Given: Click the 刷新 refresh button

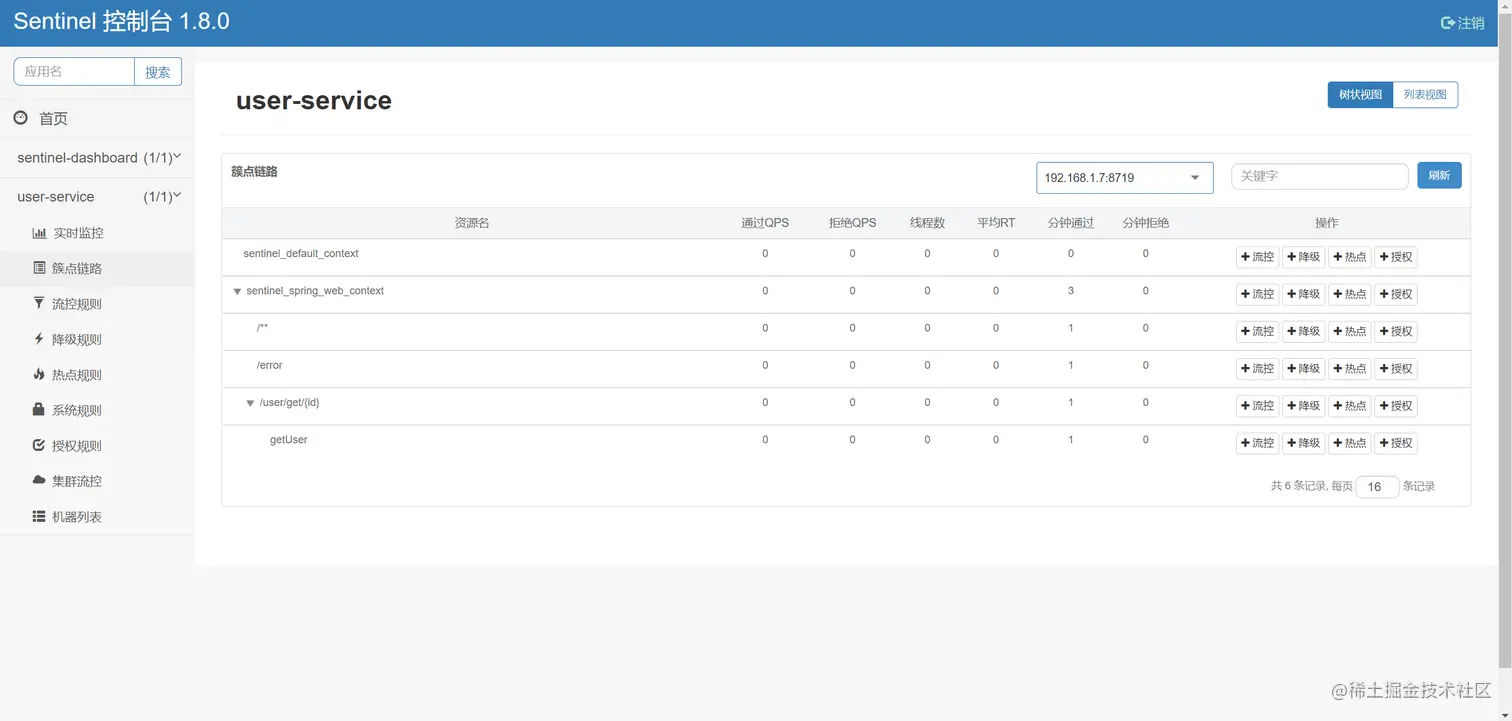Looking at the screenshot, I should coord(1439,175).
